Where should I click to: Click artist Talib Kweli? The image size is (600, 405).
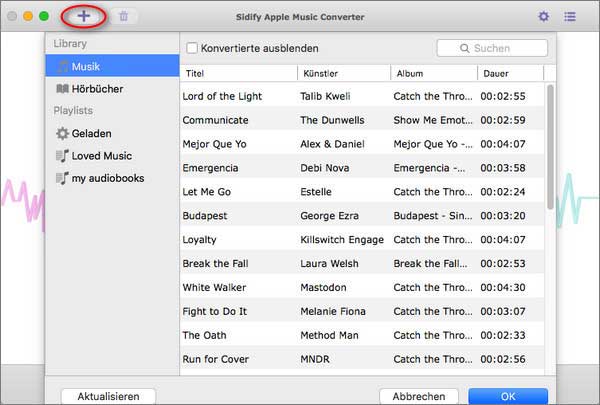[x=325, y=96]
